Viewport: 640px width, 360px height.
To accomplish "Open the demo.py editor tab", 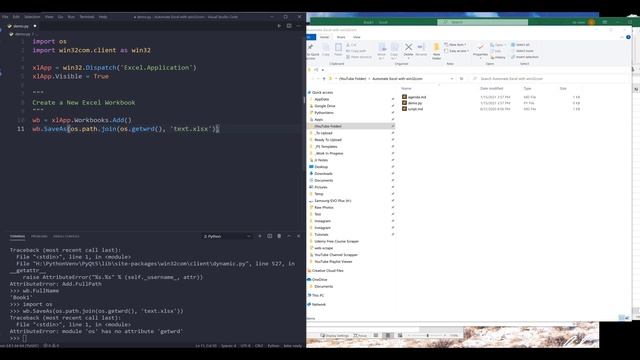I will 20,26.
